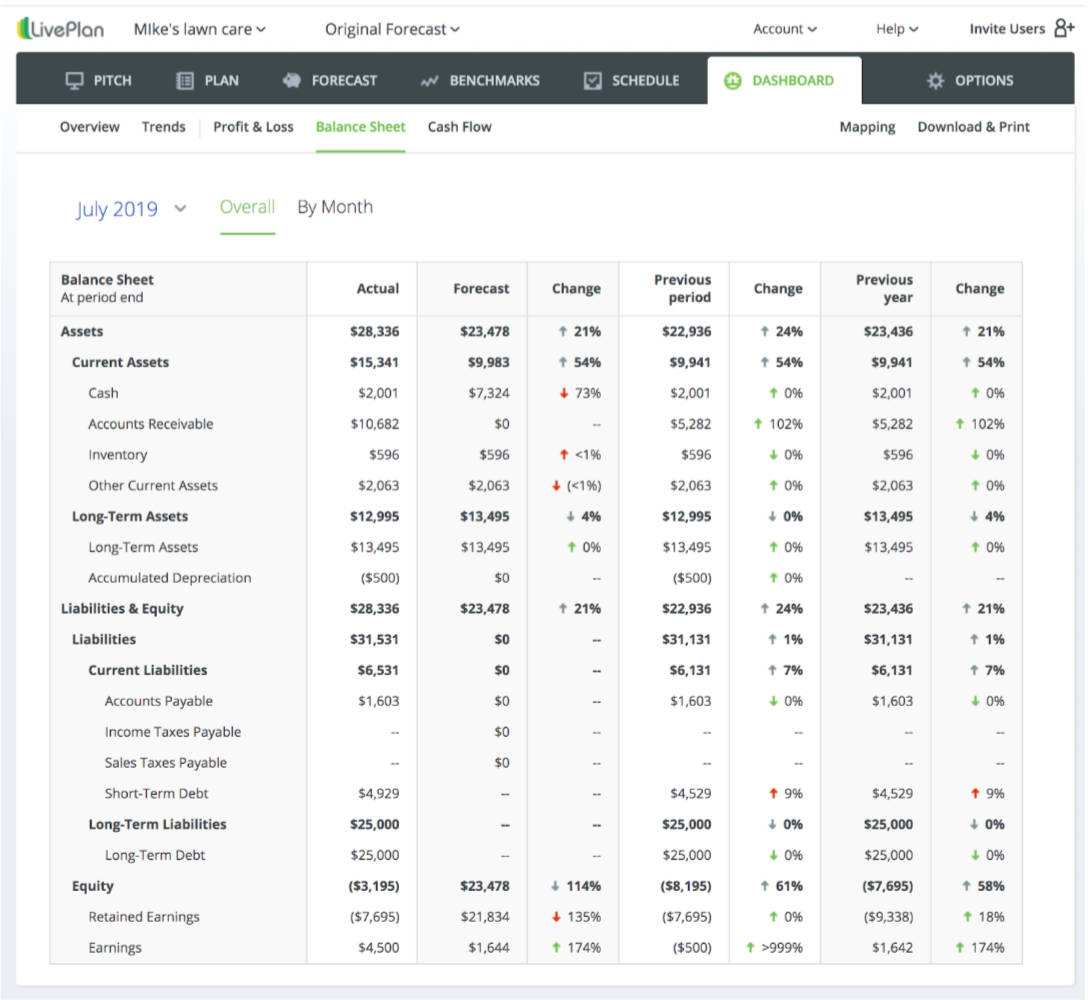Open the July 2019 period dropdown
This screenshot has width=1089, height=1000.
130,209
